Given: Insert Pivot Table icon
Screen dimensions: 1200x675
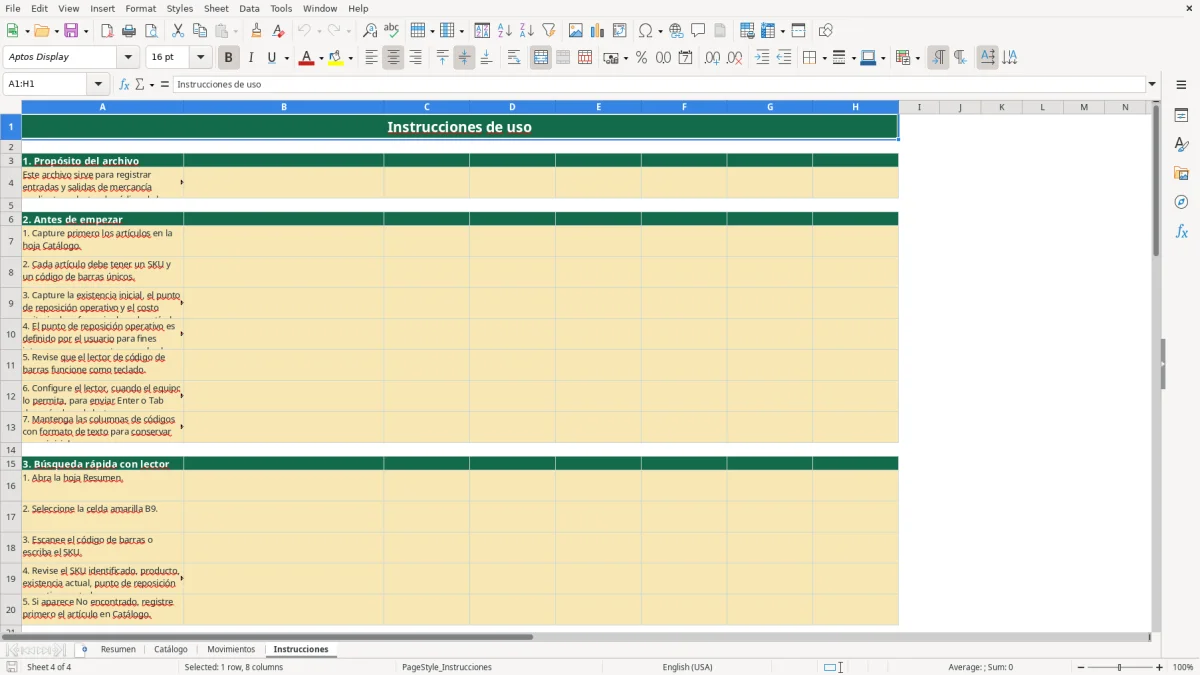Looking at the screenshot, I should coord(620,31).
